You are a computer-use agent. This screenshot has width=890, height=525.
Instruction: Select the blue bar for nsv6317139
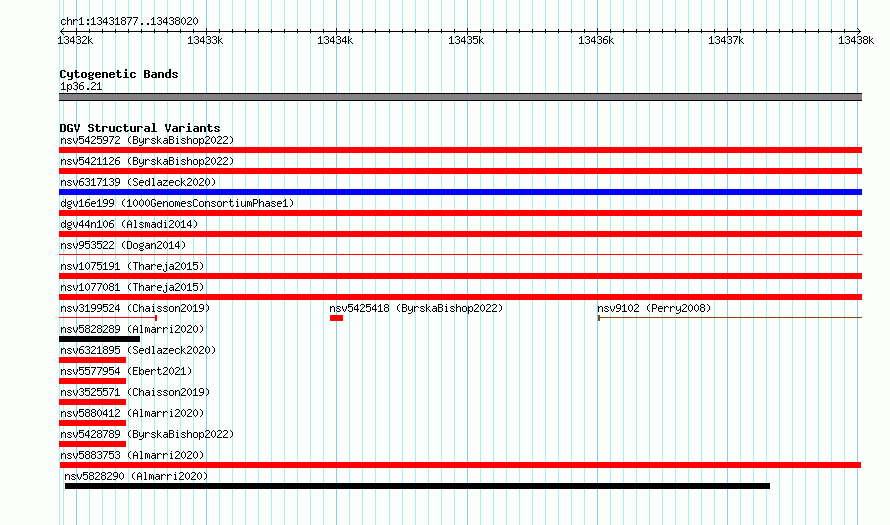click(x=460, y=192)
